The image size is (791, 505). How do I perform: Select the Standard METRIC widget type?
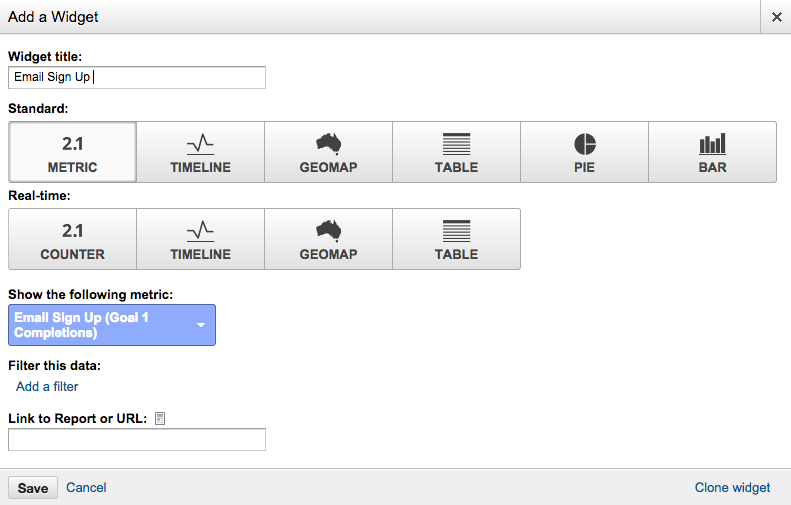click(x=73, y=152)
